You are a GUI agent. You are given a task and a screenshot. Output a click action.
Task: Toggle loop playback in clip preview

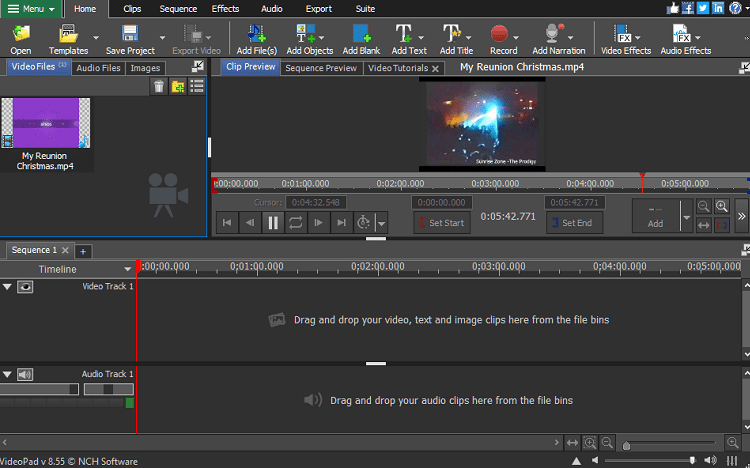(296, 223)
